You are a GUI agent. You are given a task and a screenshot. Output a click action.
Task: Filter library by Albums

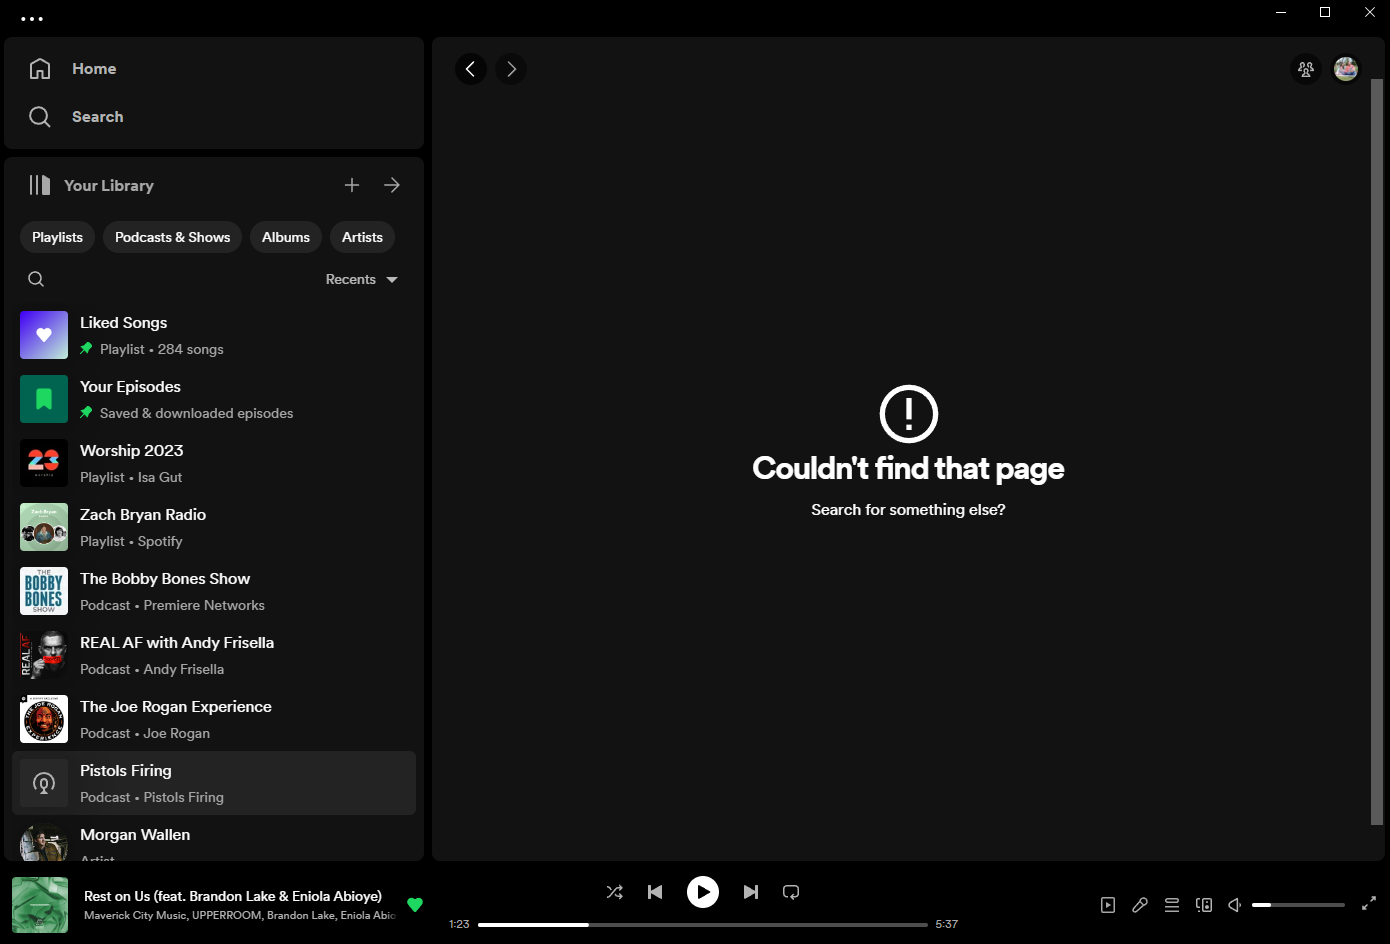click(x=286, y=237)
